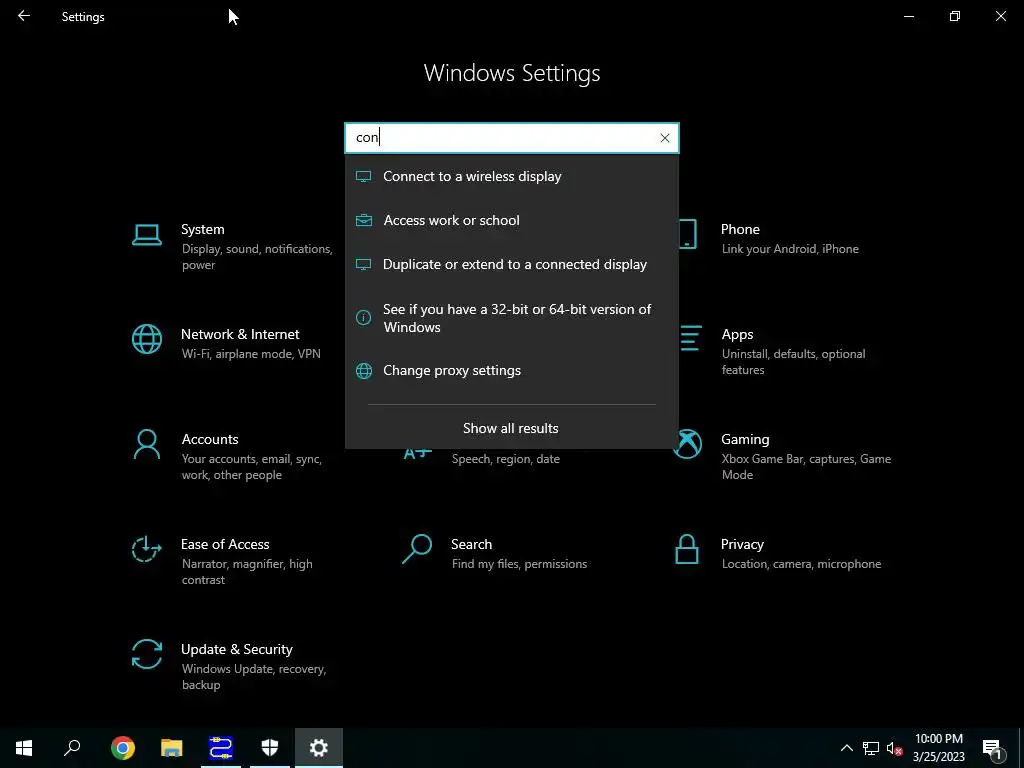The height and width of the screenshot is (768, 1024).
Task: Select Access work or school result
Action: click(512, 220)
